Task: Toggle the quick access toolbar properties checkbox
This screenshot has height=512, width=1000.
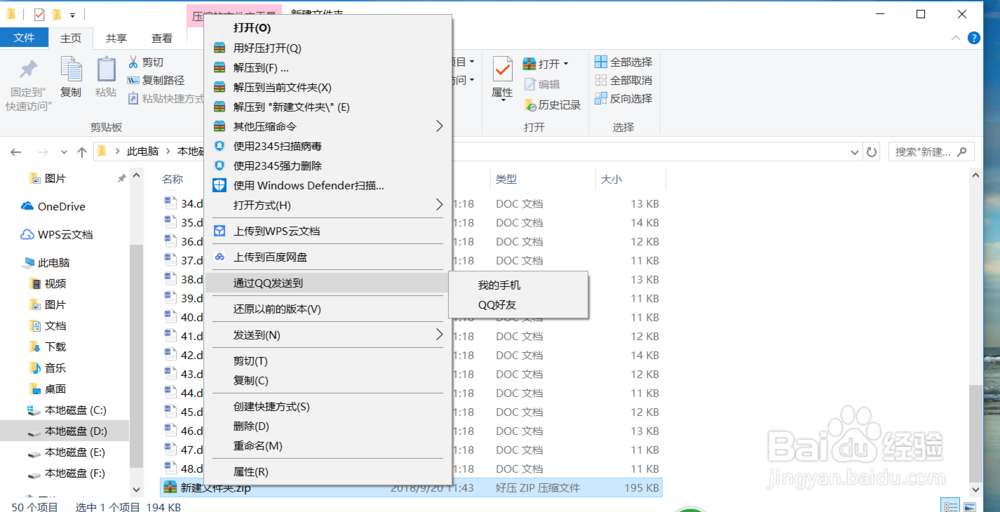Action: coord(39,14)
